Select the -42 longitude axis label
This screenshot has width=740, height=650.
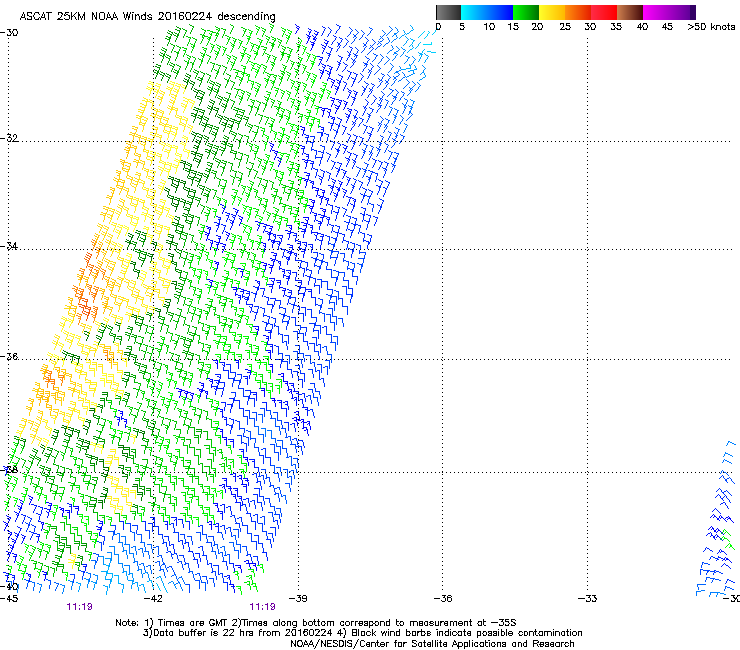153,599
